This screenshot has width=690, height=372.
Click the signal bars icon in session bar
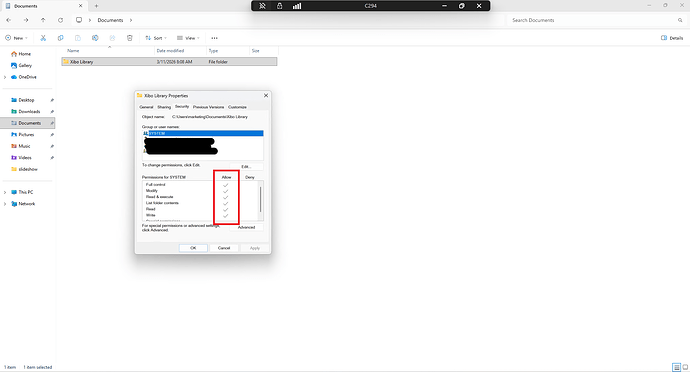pyautogui.click(x=297, y=6)
